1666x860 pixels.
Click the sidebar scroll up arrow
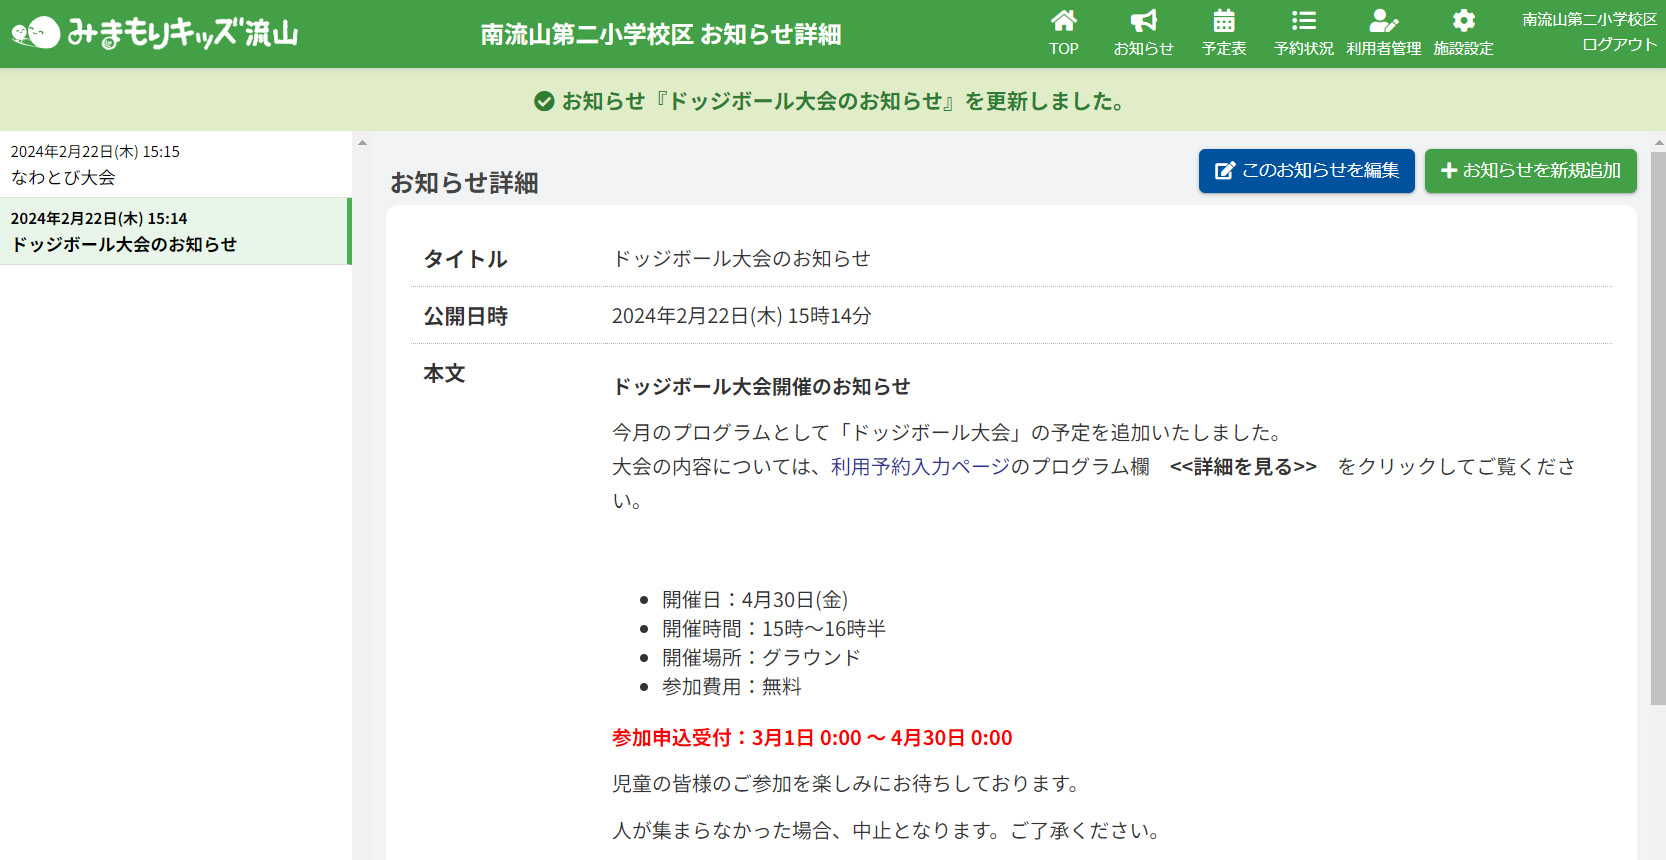[x=362, y=143]
